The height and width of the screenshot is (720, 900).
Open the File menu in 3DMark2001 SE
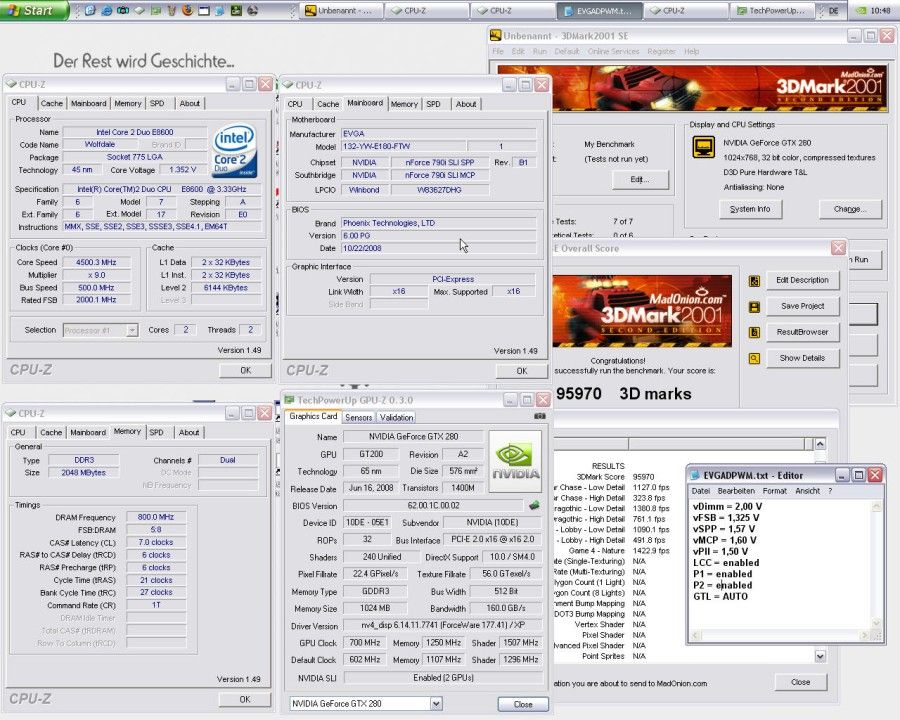point(498,51)
